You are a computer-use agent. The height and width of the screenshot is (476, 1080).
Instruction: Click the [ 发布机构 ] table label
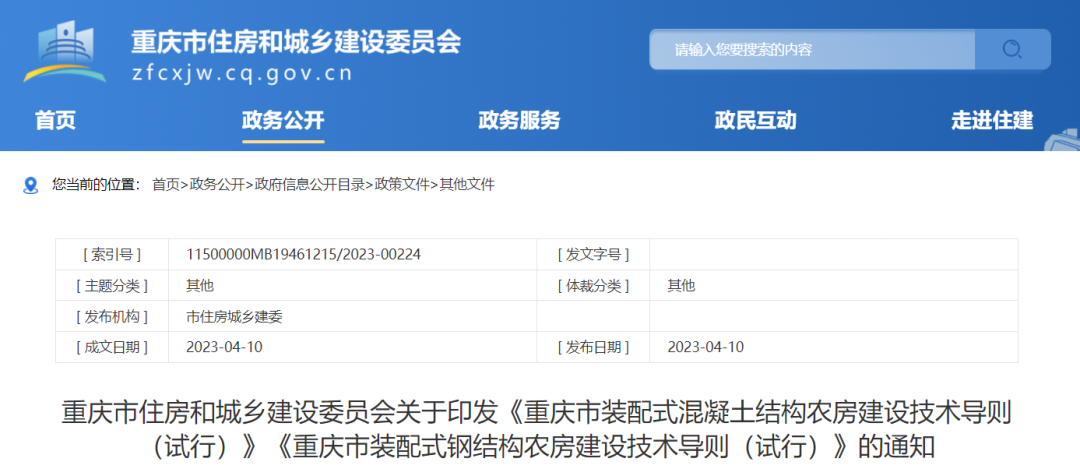pos(112,317)
